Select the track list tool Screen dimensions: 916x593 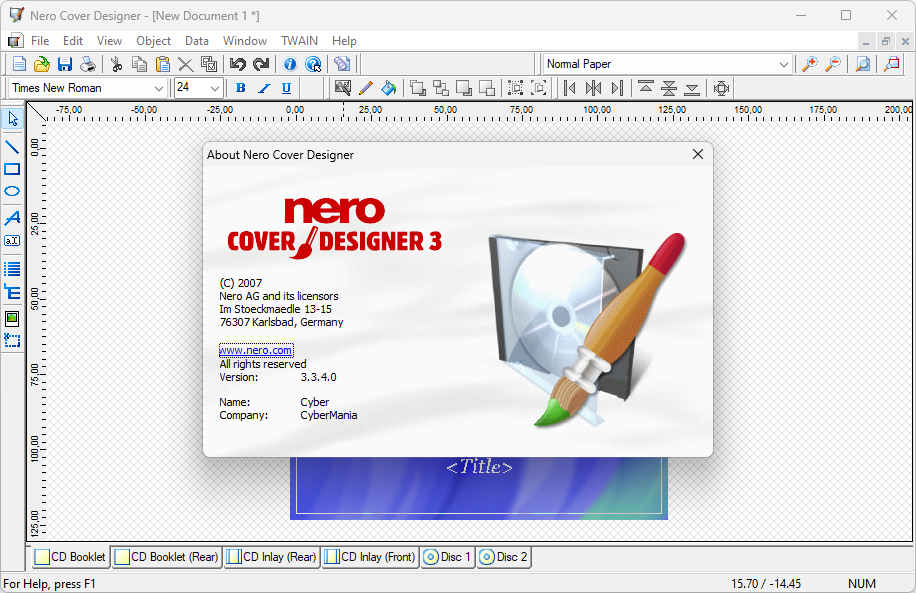pyautogui.click(x=12, y=269)
